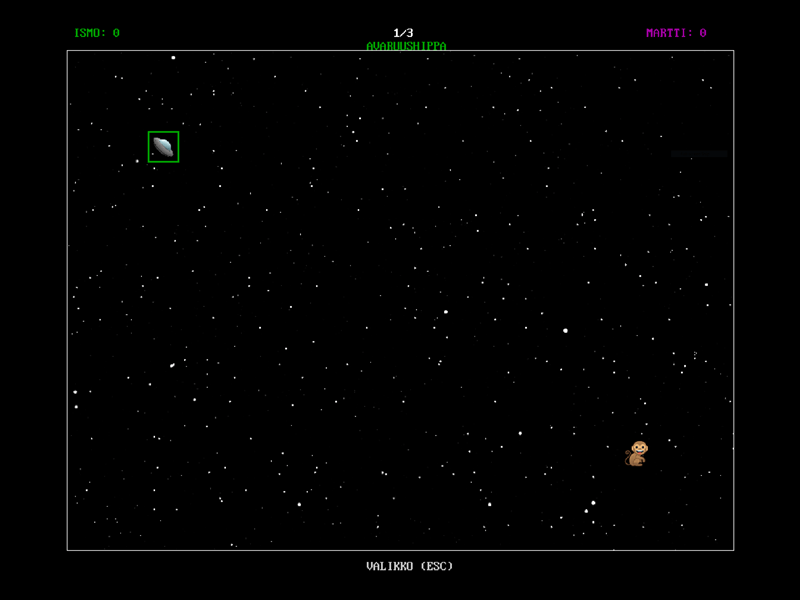Image resolution: width=800 pixels, height=600 pixels.
Task: Click the magenta MARTTI: 0 score
Action: (x=676, y=33)
